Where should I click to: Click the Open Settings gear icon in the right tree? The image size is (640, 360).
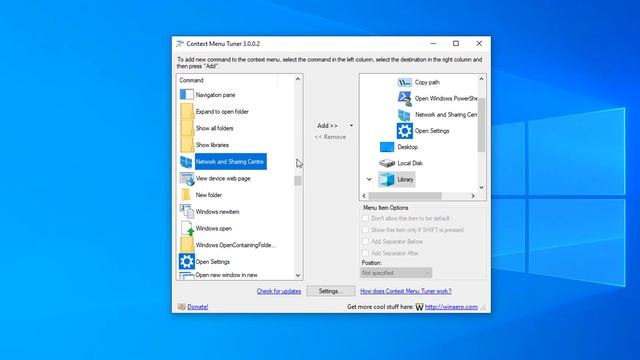(404, 131)
